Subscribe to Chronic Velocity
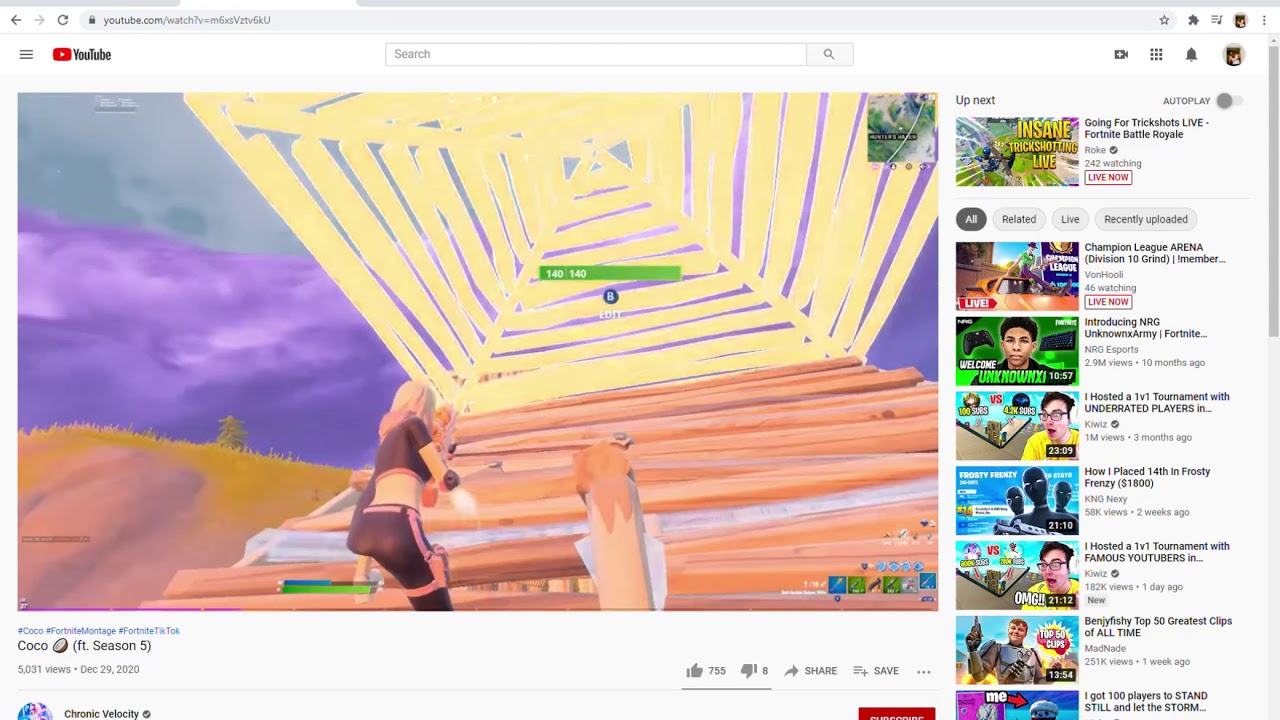Viewport: 1280px width, 720px height. (x=897, y=714)
